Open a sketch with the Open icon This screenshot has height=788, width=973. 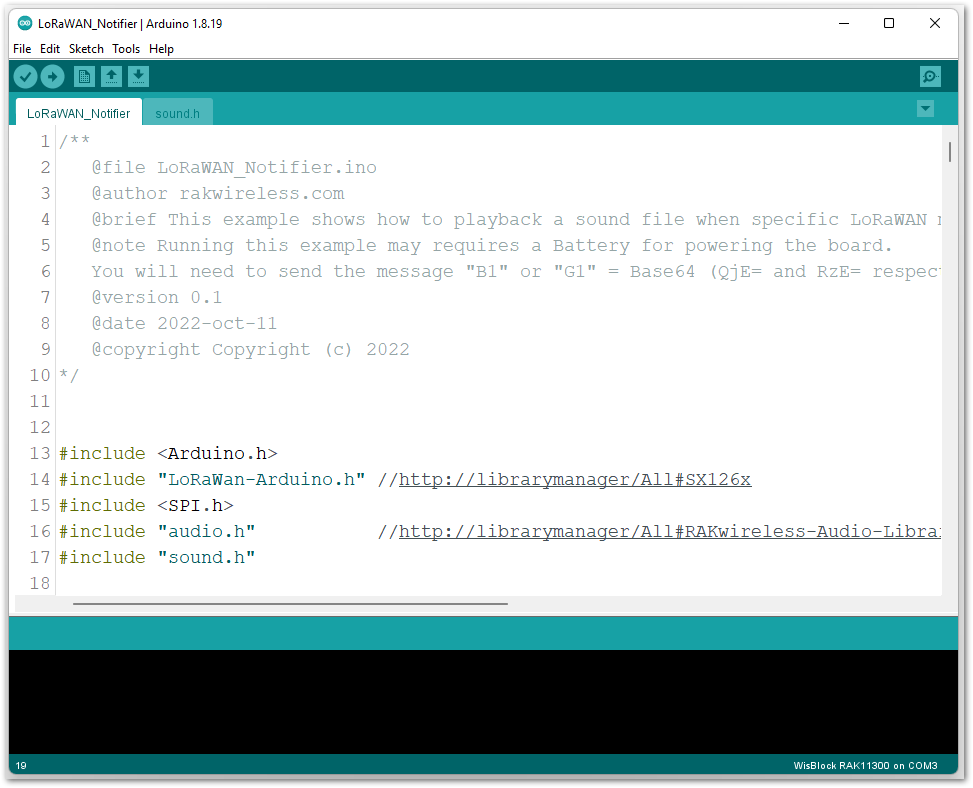[x=111, y=77]
